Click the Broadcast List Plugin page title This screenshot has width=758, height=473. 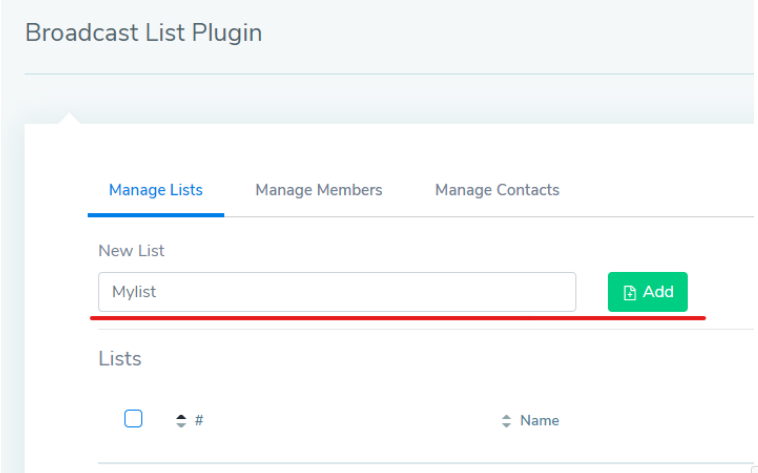143,32
